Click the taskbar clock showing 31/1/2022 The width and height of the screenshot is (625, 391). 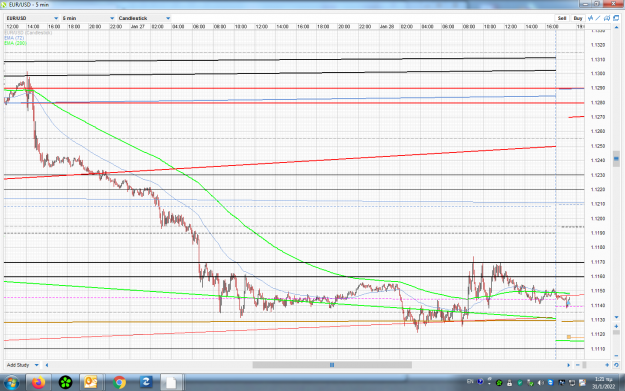coord(603,383)
